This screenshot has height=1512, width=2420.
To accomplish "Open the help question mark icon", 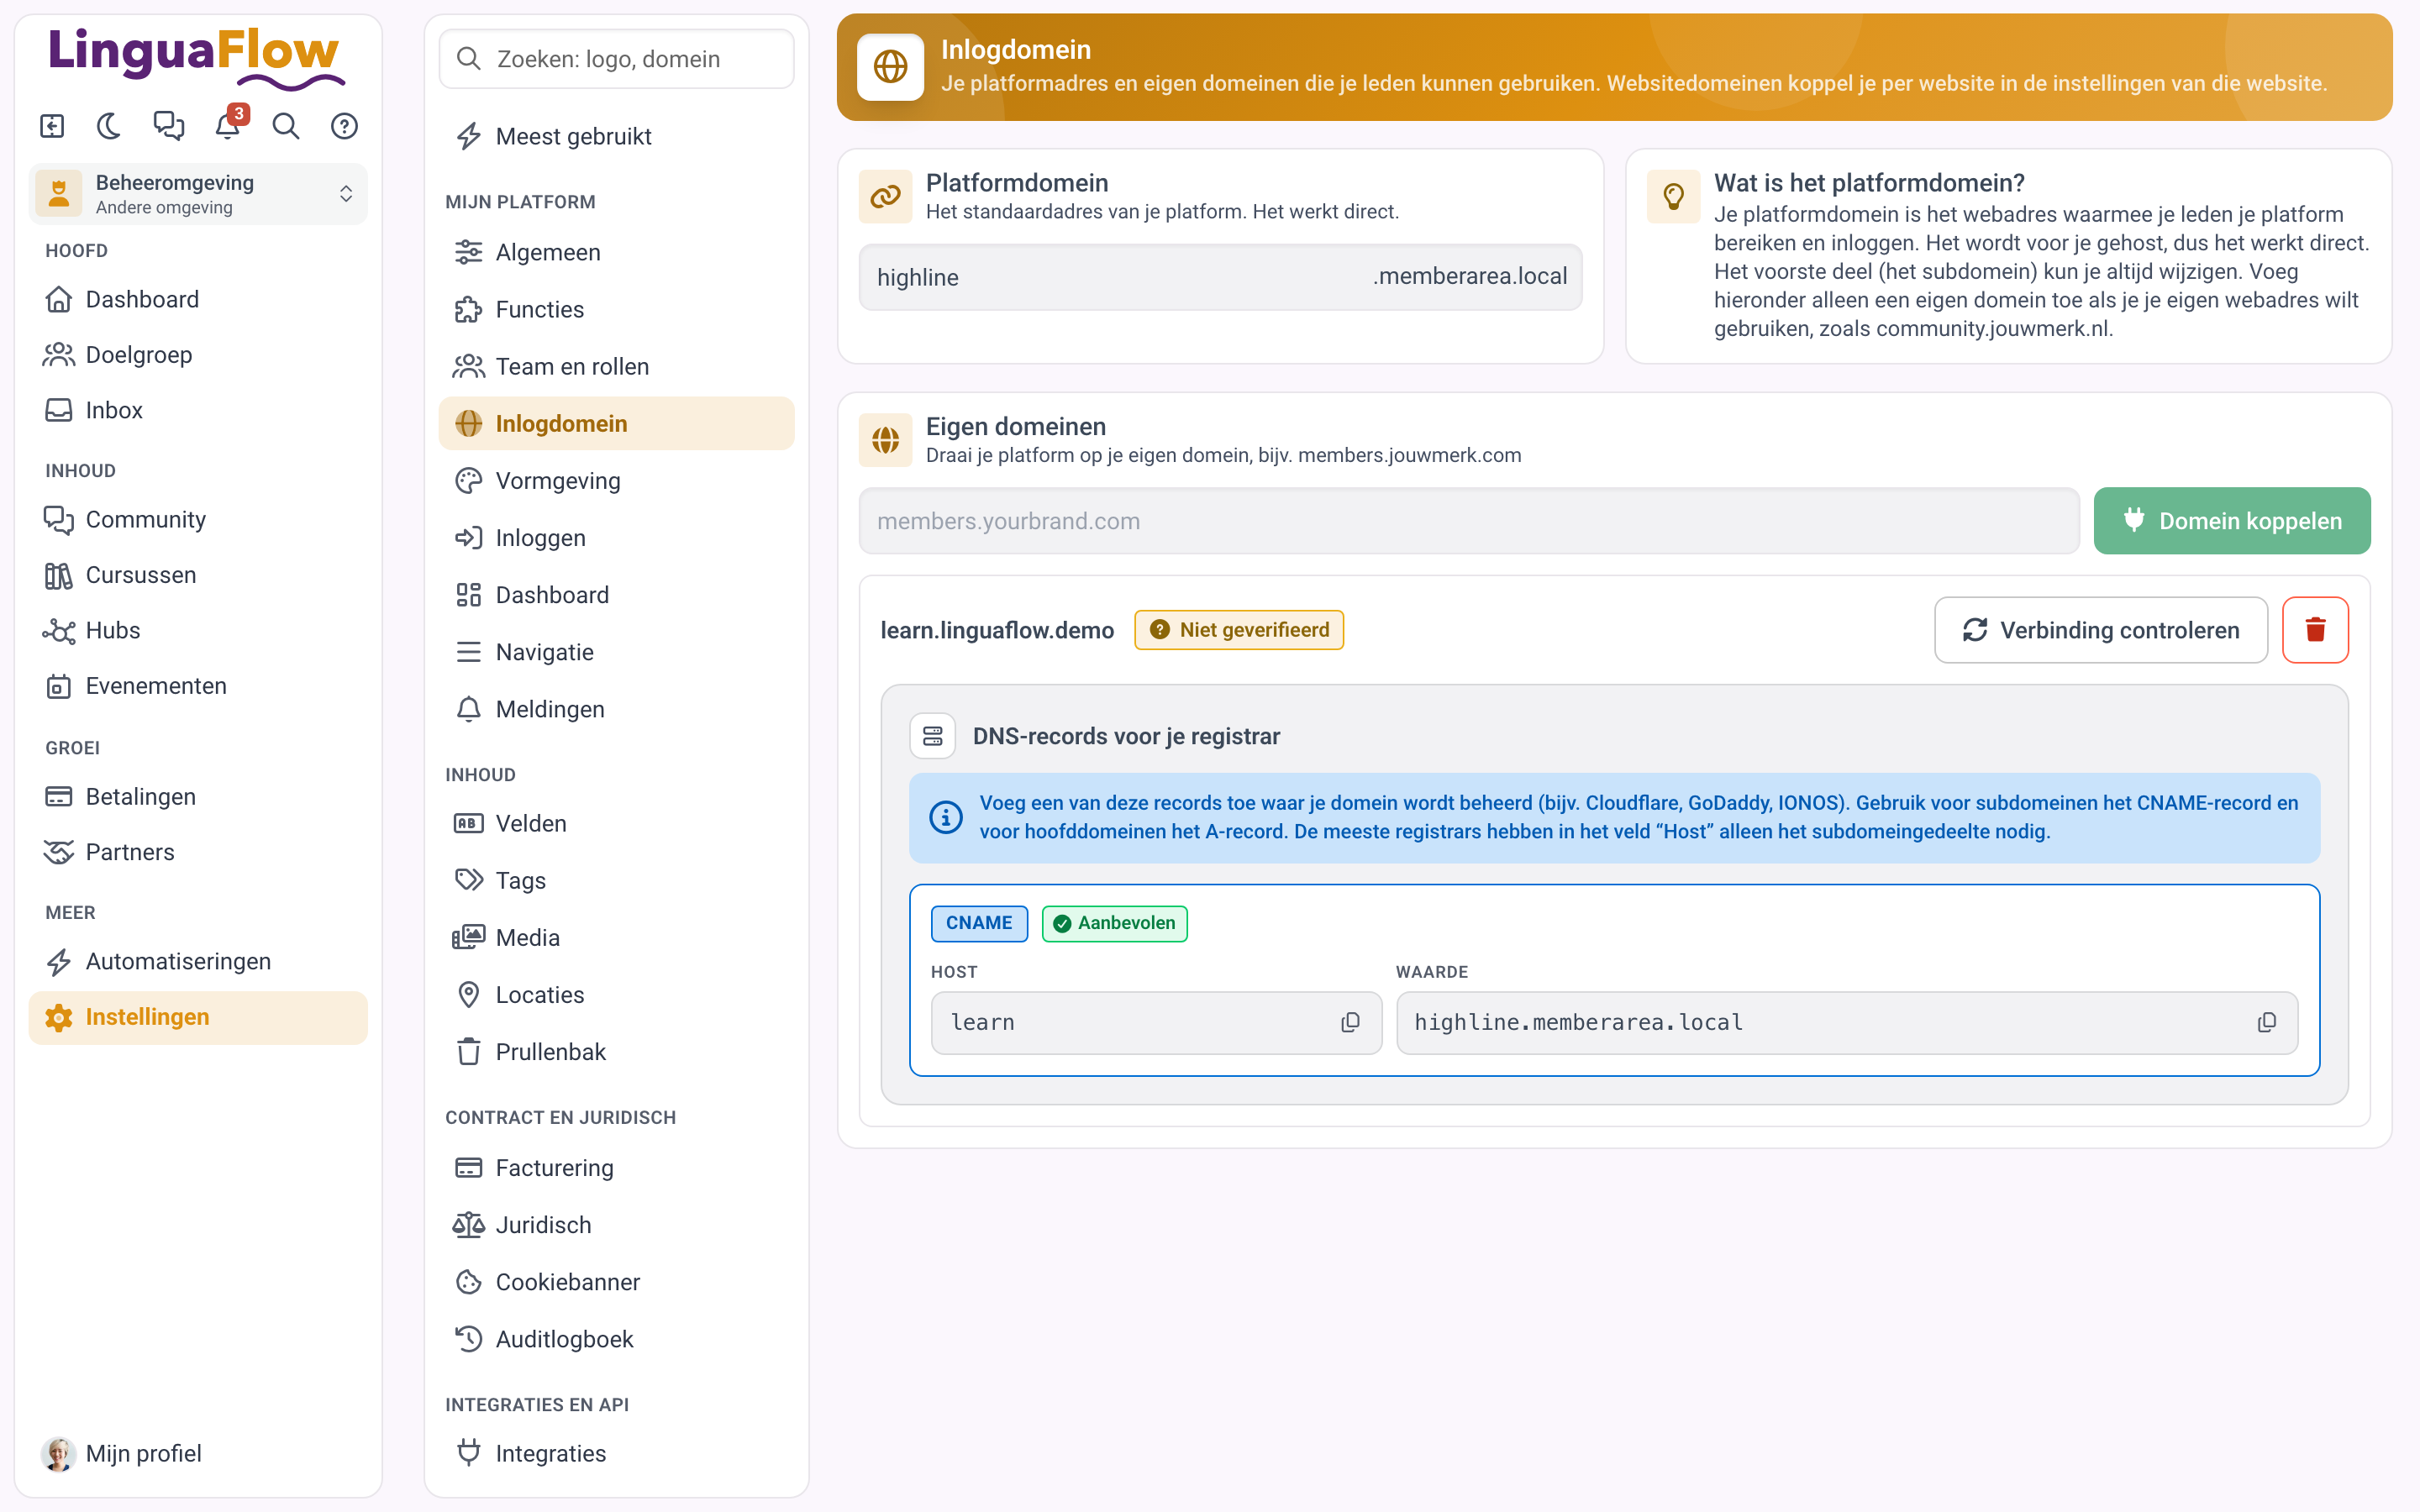I will coord(345,126).
